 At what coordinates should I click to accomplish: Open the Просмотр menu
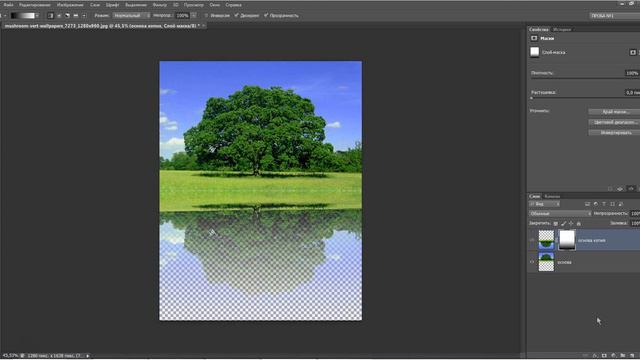click(x=193, y=5)
